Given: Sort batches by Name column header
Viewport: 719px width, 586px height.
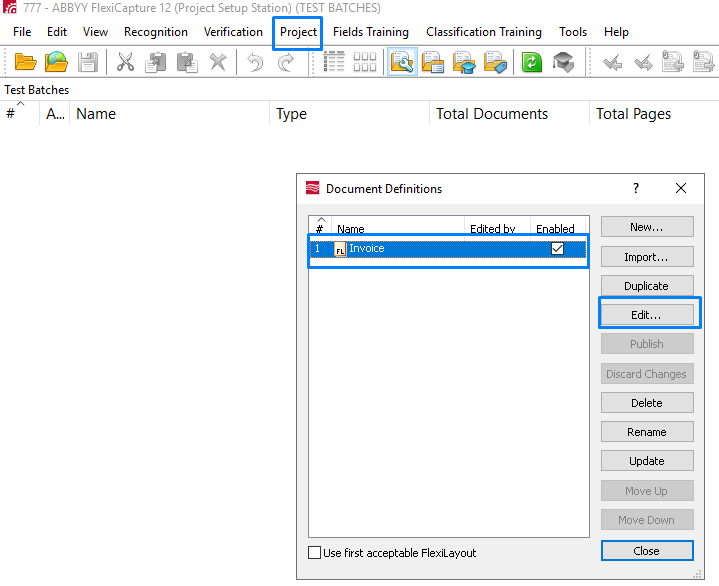Looking at the screenshot, I should 169,114.
